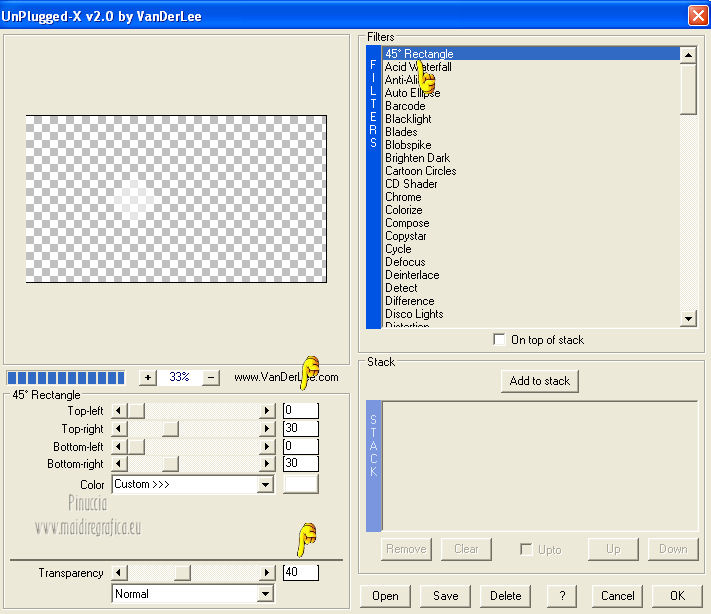Click the zoom in plus button
Viewport: 711px width, 614px height.
click(x=148, y=377)
